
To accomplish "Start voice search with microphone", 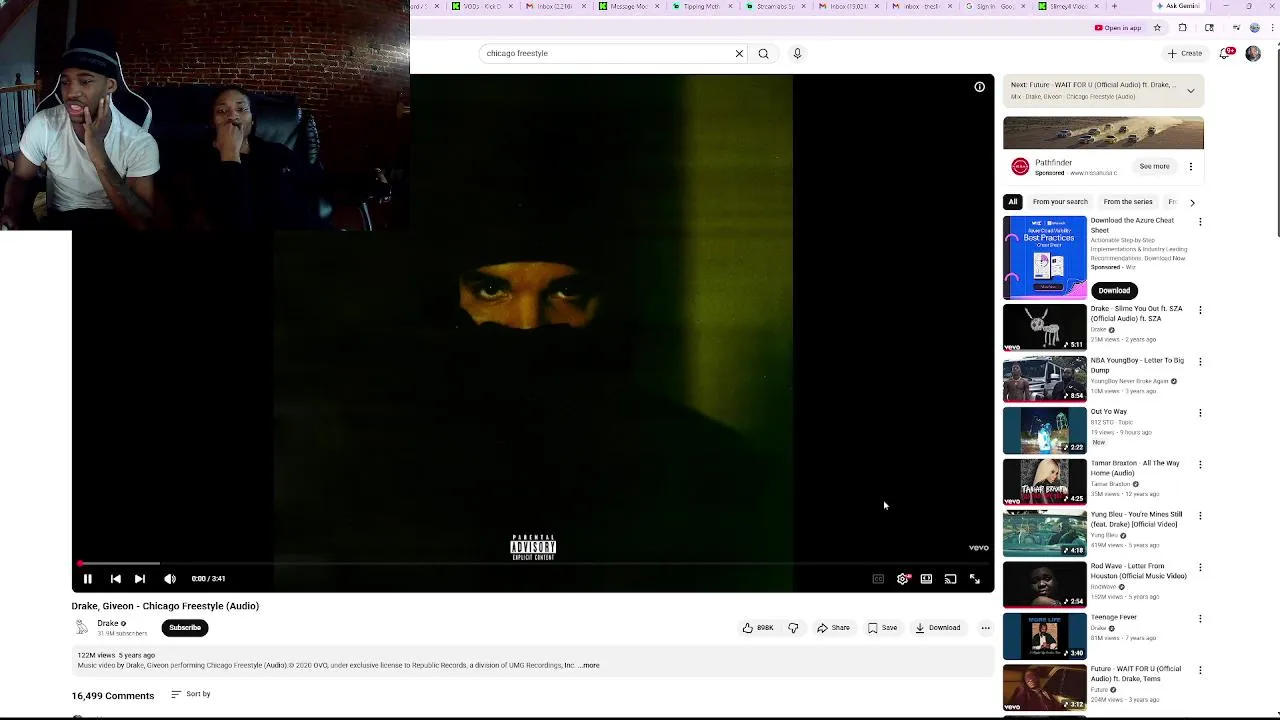I will tap(797, 54).
